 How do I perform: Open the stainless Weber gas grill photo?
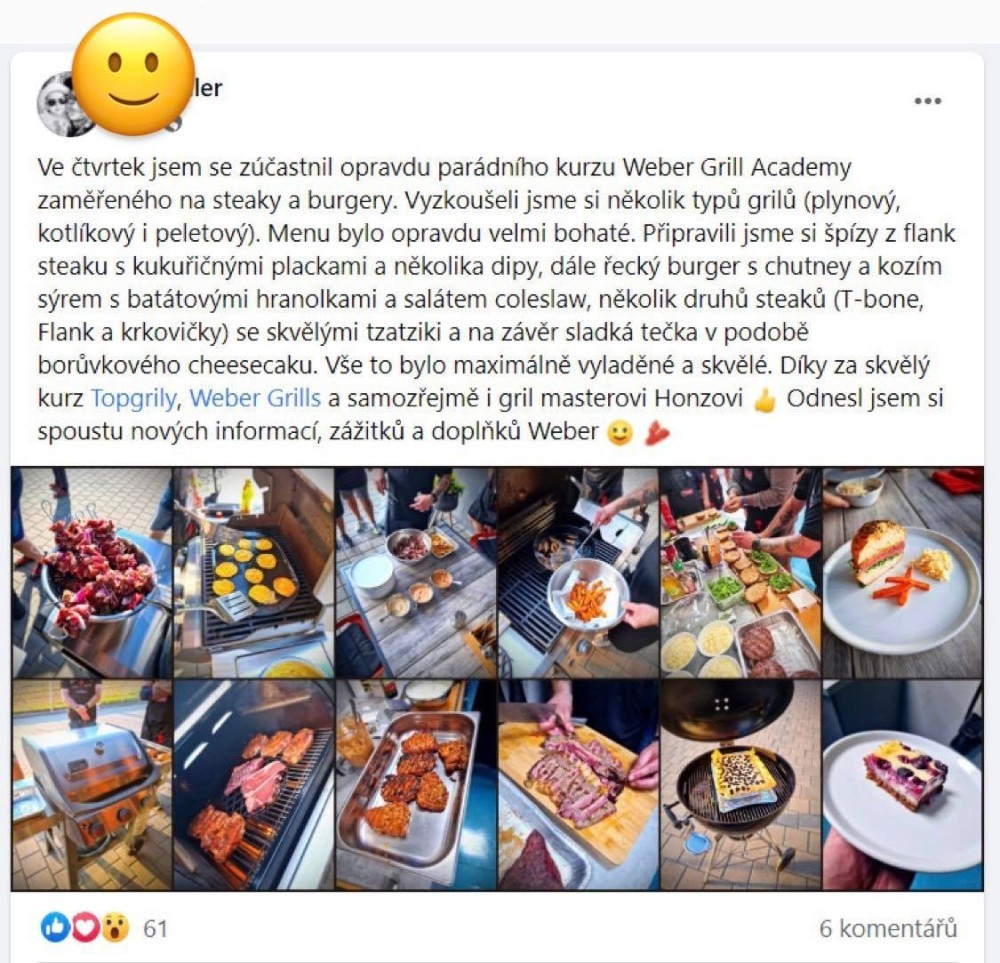pos(92,785)
